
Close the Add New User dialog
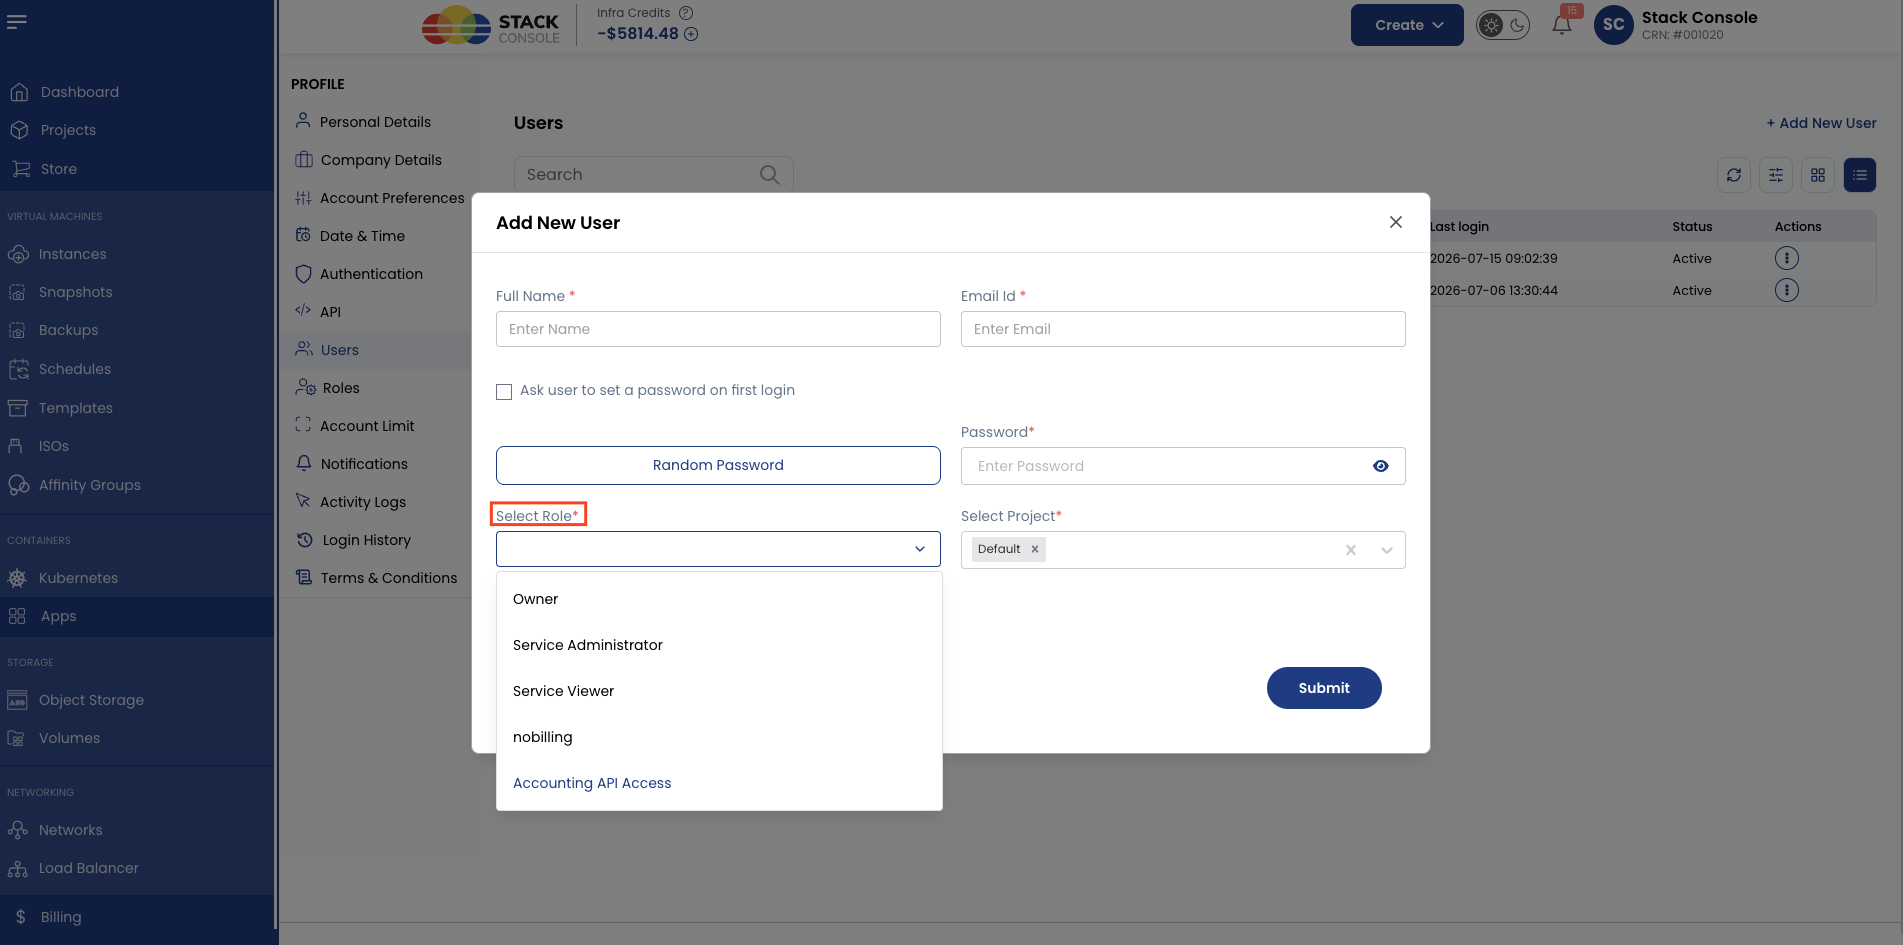[1396, 222]
